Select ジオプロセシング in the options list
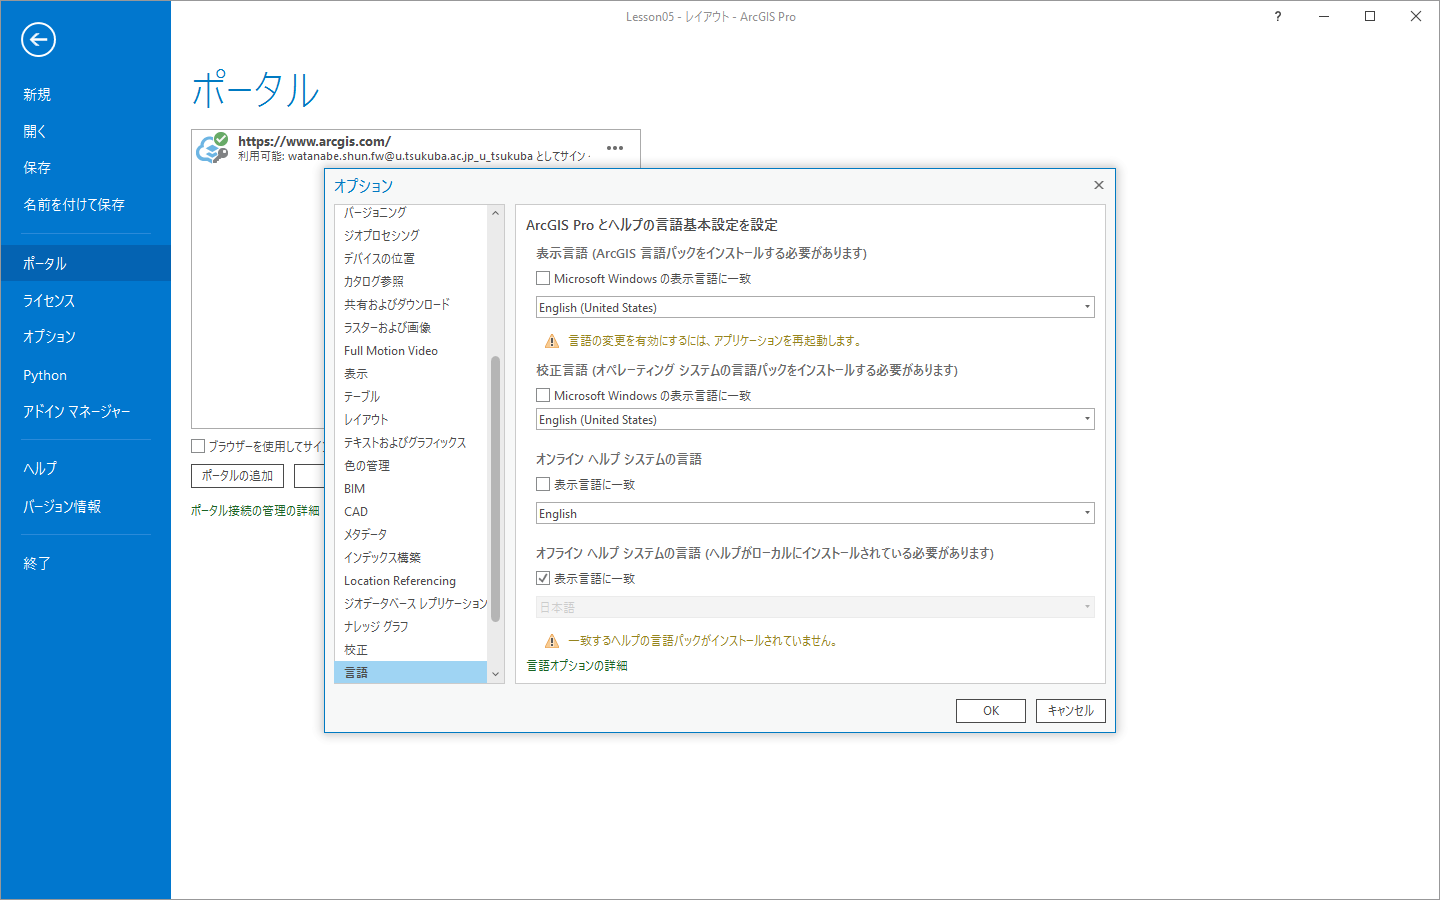The height and width of the screenshot is (900, 1440). pos(411,235)
